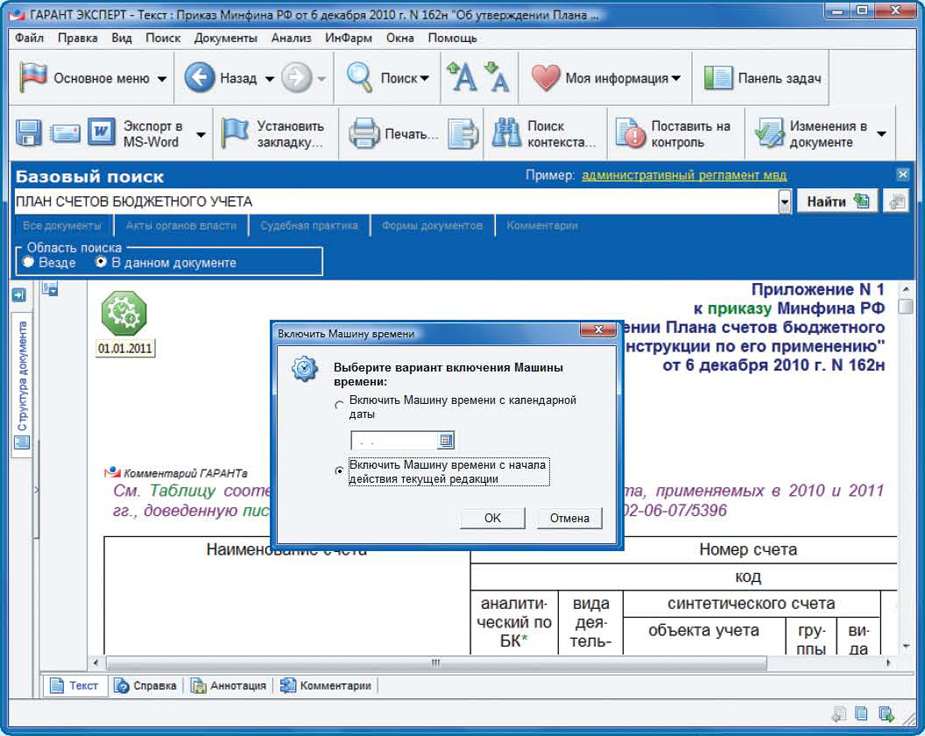Open the 'административный регламент мвд' example link
Viewport: 925px width, 736px height.
click(x=684, y=176)
